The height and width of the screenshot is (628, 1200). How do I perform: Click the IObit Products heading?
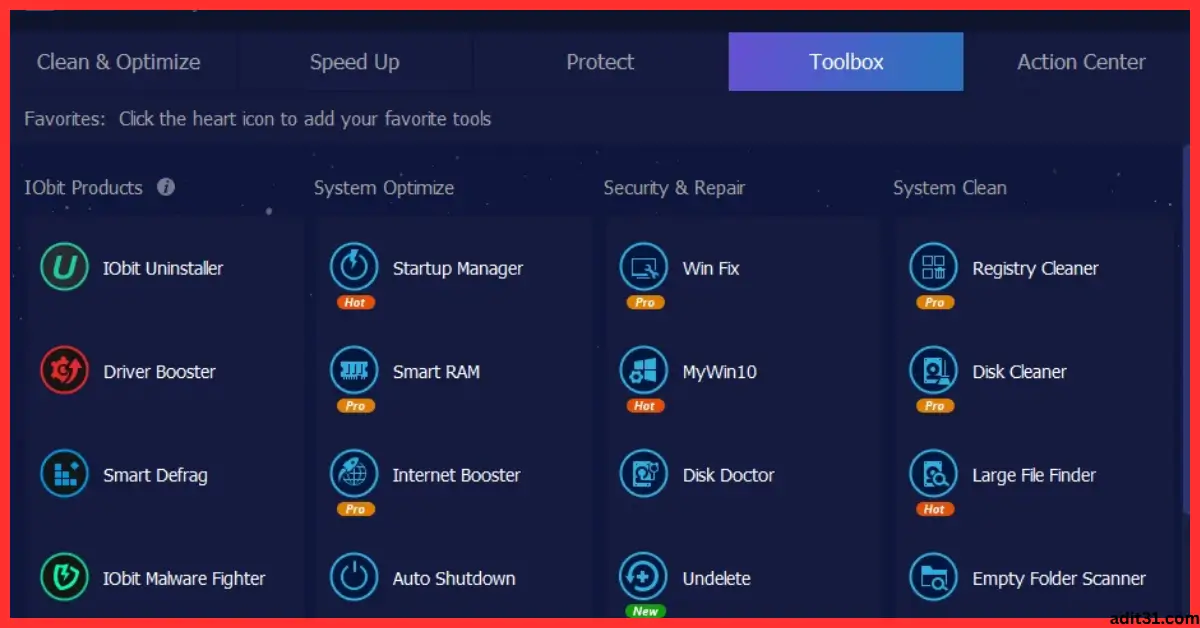(84, 188)
